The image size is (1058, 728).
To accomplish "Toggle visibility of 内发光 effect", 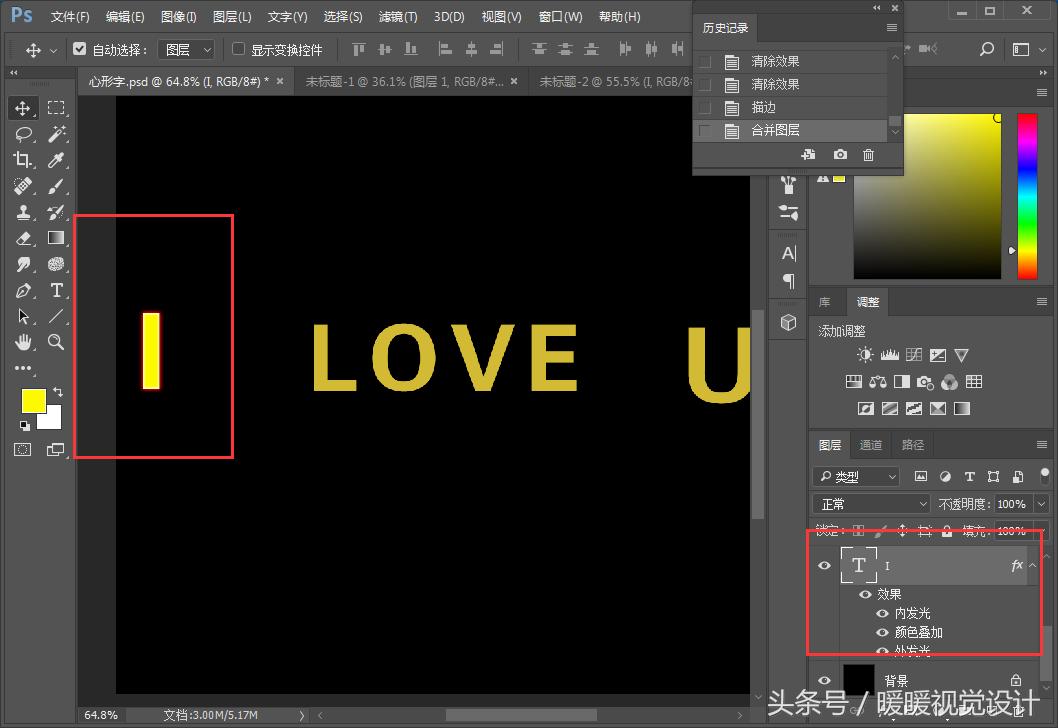I will 882,613.
